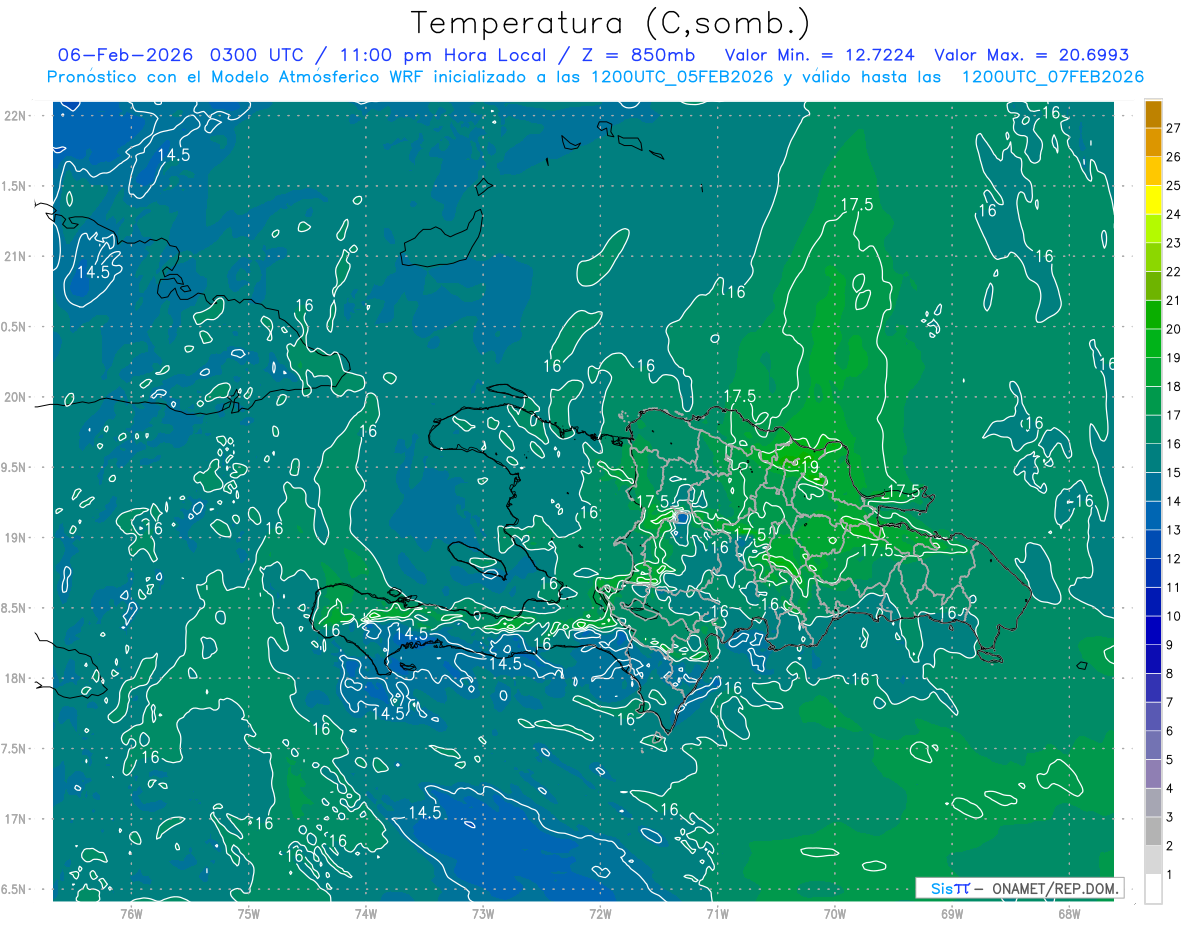
Task: Pick the bright green swatch between 20 and 21
Action: pos(1153,315)
